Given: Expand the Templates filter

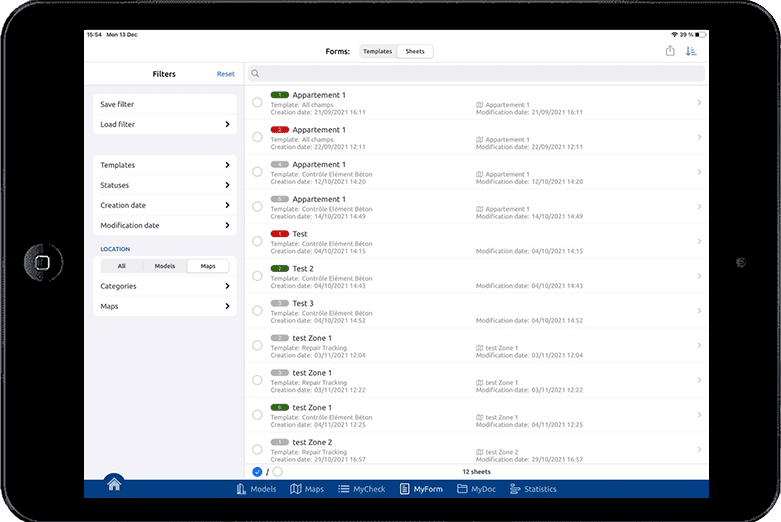Looking at the screenshot, I should 165,165.
